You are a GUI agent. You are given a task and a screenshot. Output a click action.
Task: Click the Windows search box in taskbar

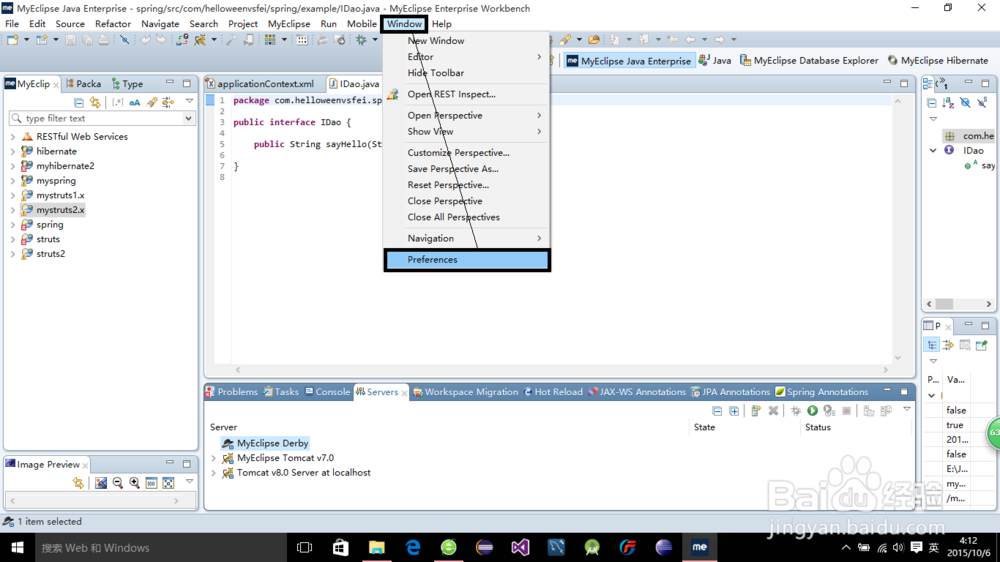coord(161,547)
